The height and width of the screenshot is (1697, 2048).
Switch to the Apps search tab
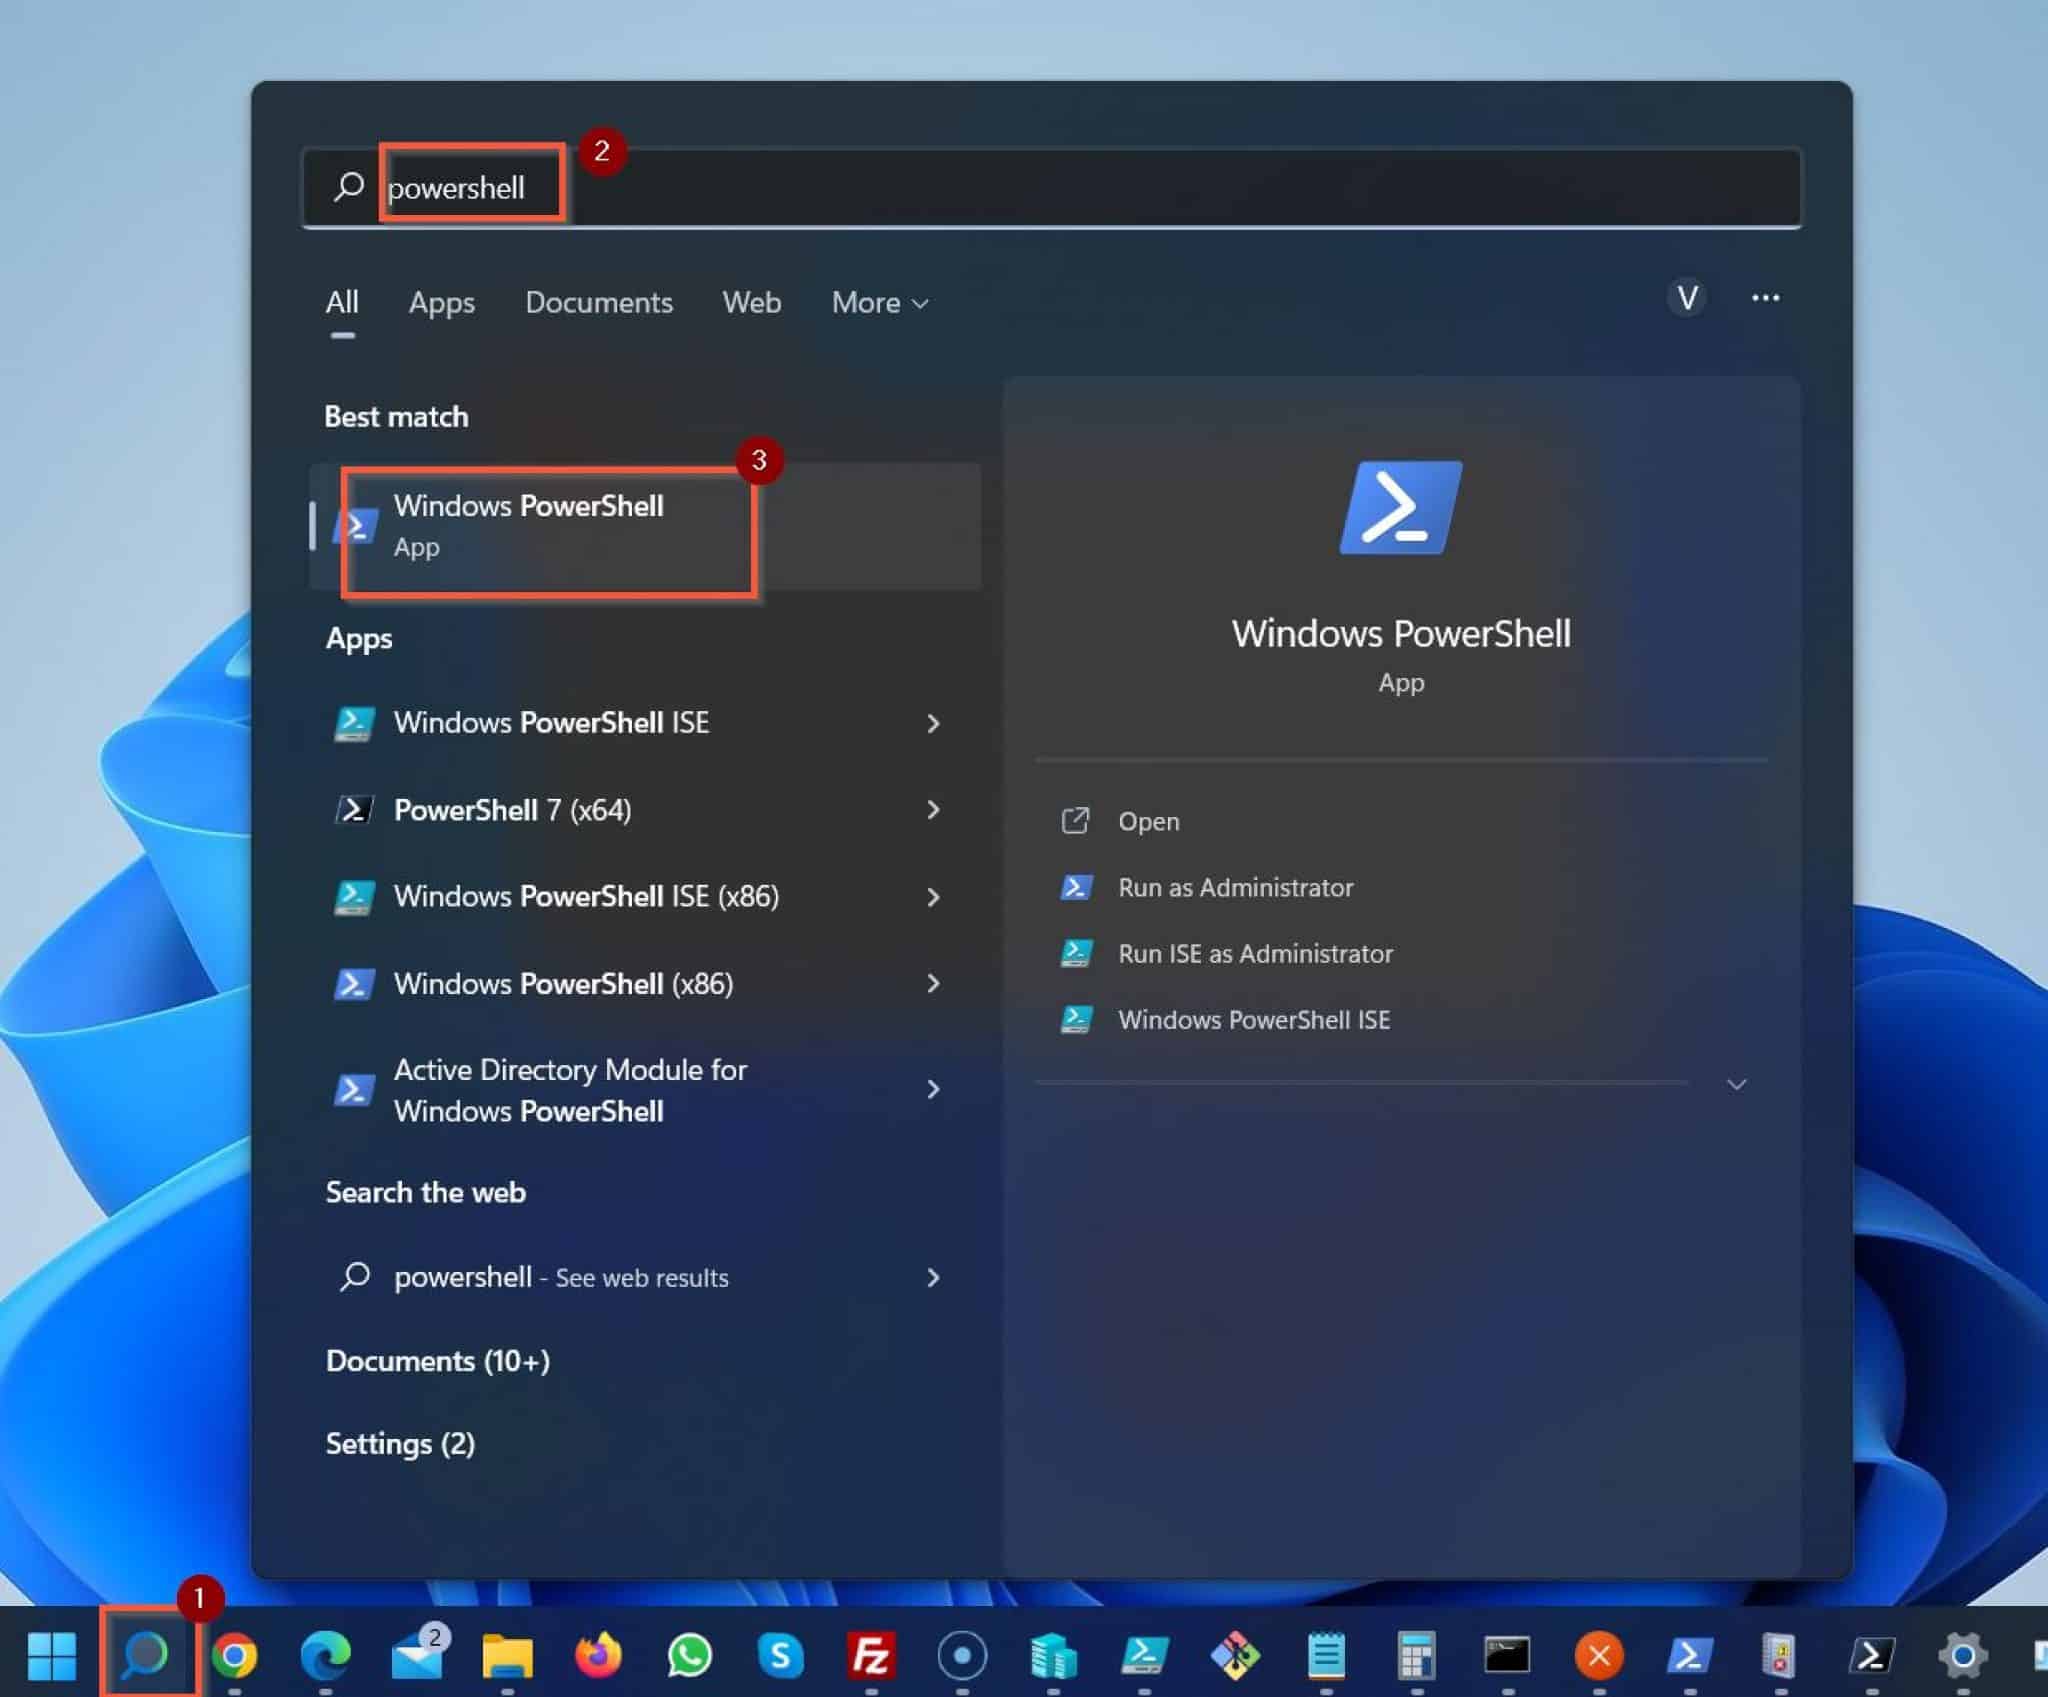(x=441, y=303)
